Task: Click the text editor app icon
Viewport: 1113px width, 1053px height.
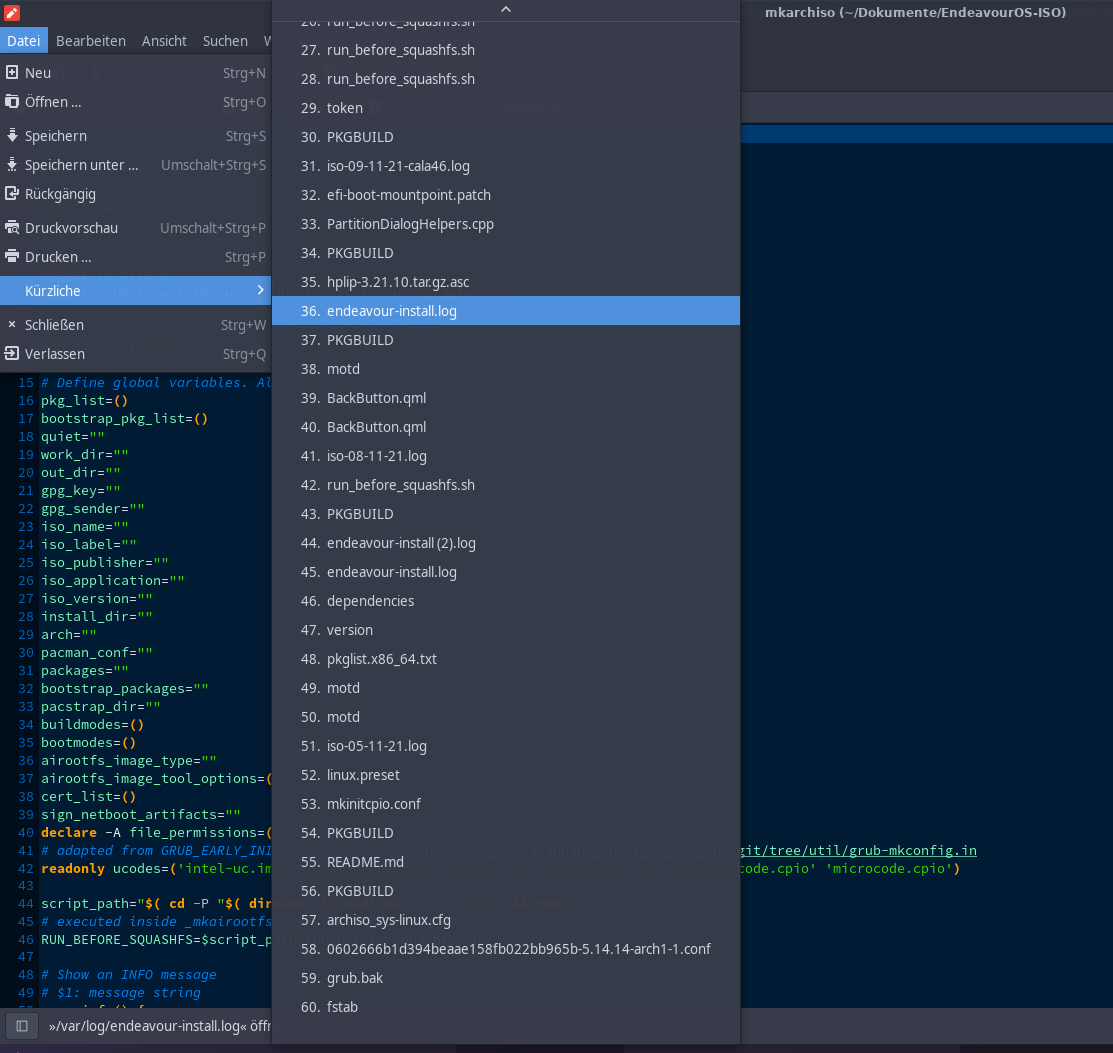Action: [x=12, y=12]
